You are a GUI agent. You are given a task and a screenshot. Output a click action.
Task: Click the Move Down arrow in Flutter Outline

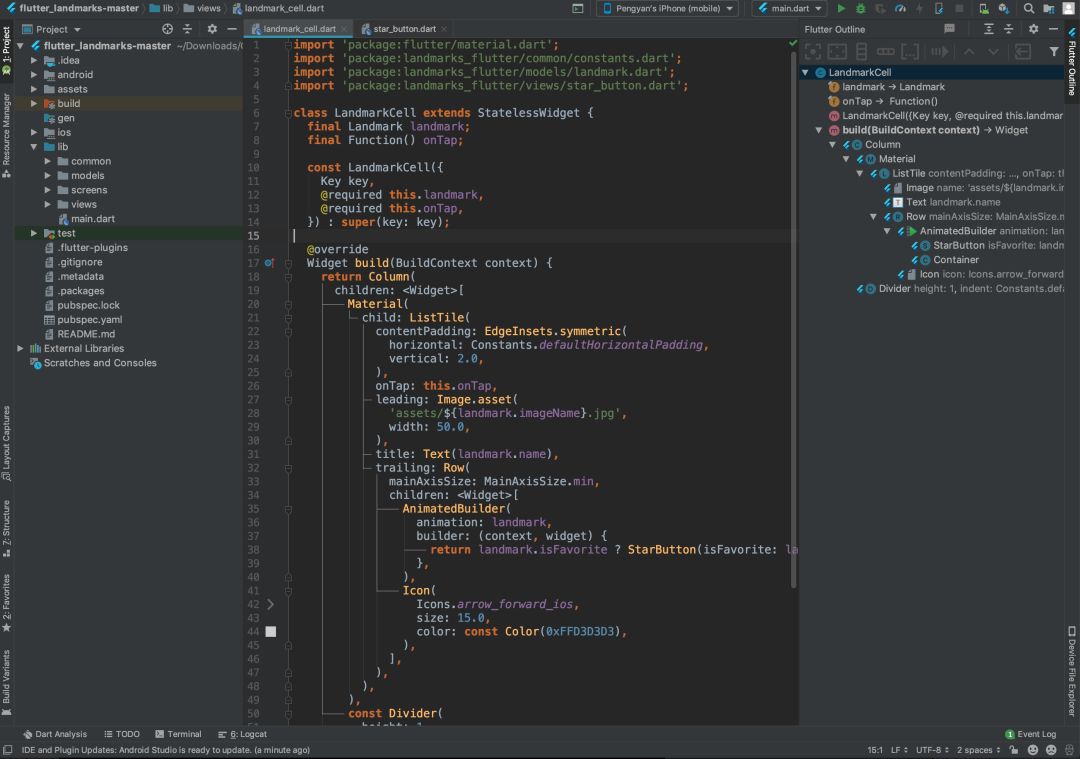[993, 52]
